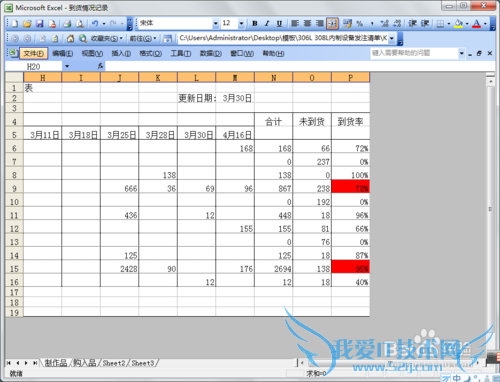Screen dimensions: 500x382
Task: Open the 格式(O) menu
Action: [x=151, y=53]
